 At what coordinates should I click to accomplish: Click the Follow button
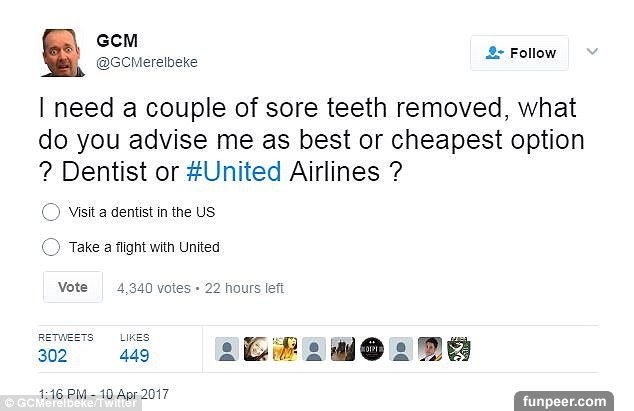[519, 53]
